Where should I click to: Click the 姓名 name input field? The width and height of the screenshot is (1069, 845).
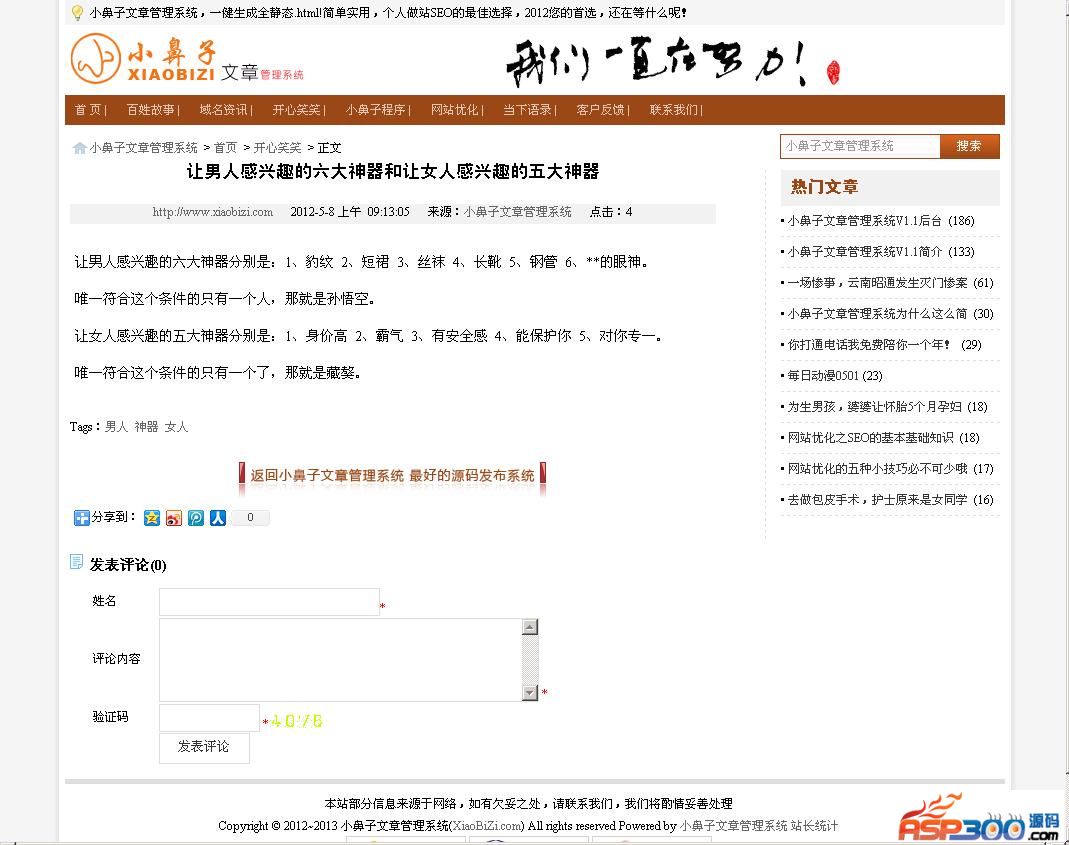269,602
